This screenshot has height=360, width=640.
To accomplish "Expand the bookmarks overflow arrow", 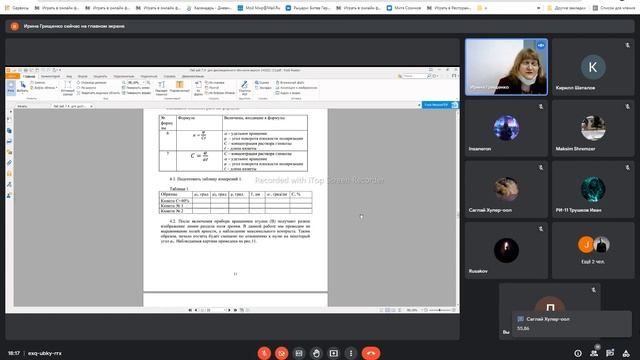I will click(539, 8).
